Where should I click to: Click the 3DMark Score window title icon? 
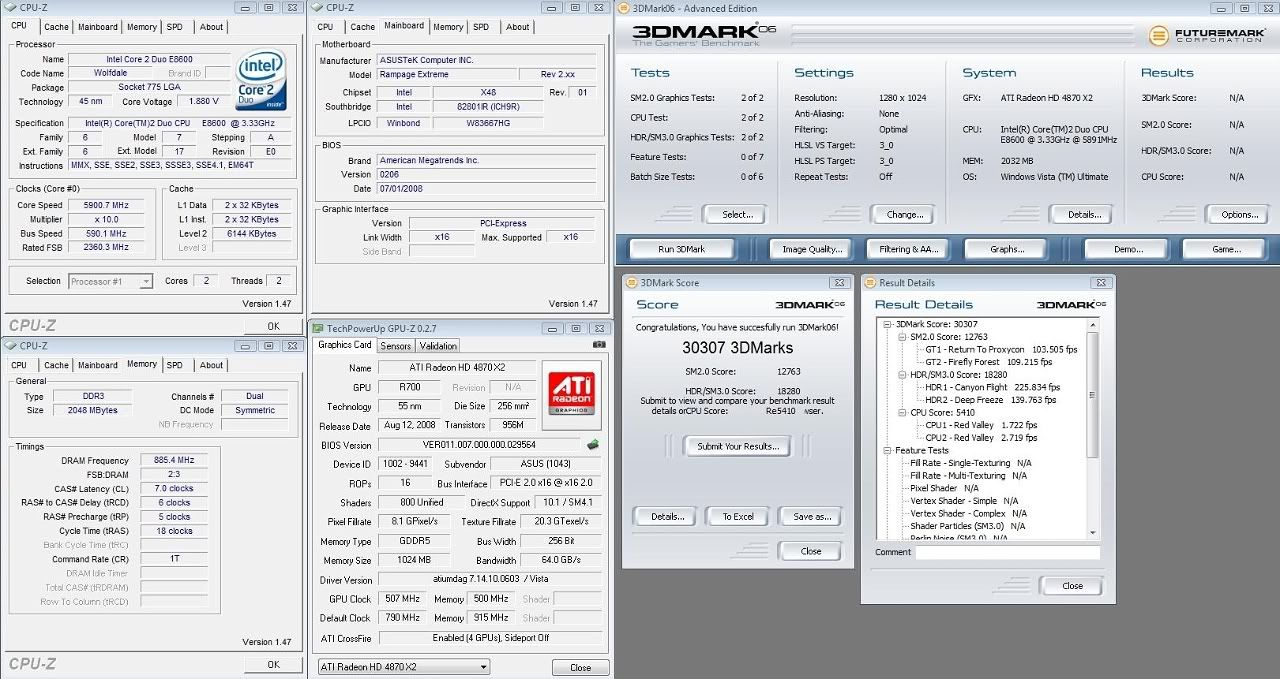631,283
